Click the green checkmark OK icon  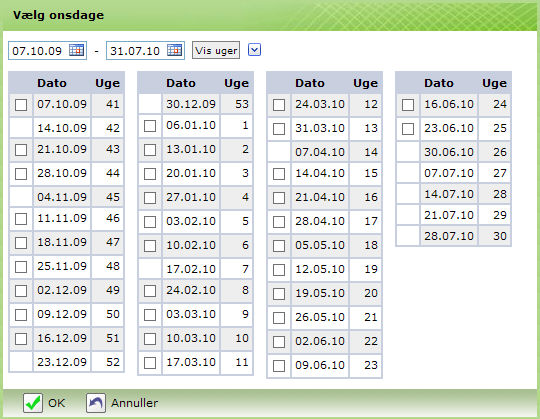pos(33,403)
